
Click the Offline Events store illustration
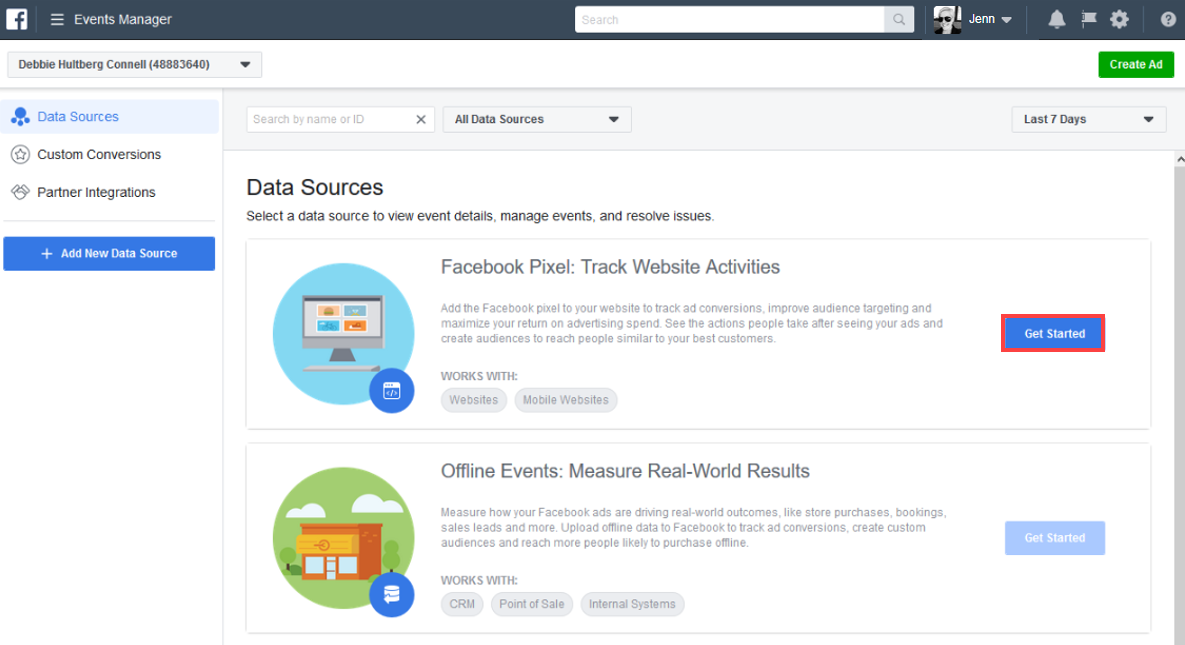[x=343, y=538]
